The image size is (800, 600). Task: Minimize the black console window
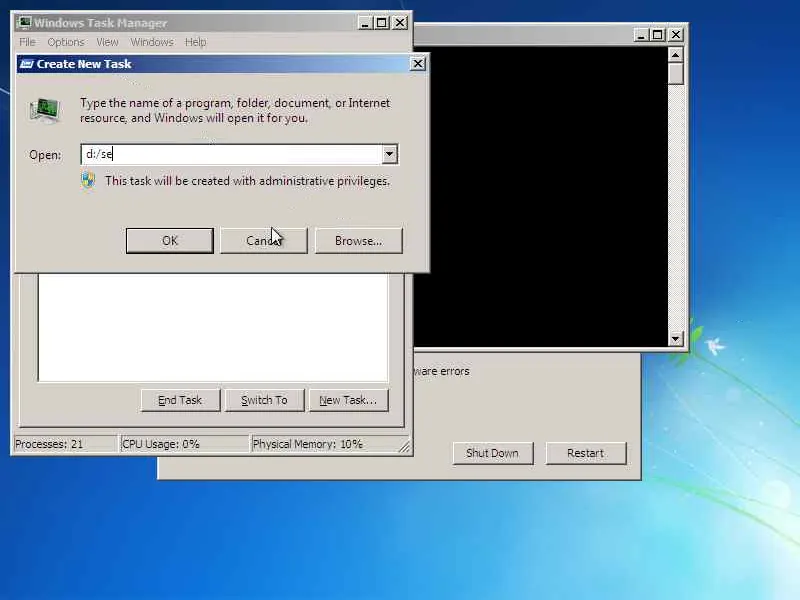(641, 35)
